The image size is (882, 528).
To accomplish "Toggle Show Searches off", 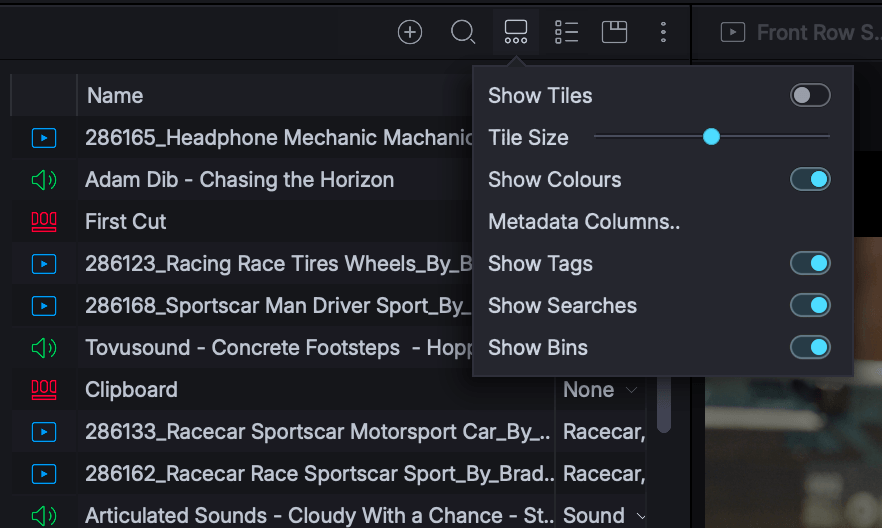I will (810, 305).
